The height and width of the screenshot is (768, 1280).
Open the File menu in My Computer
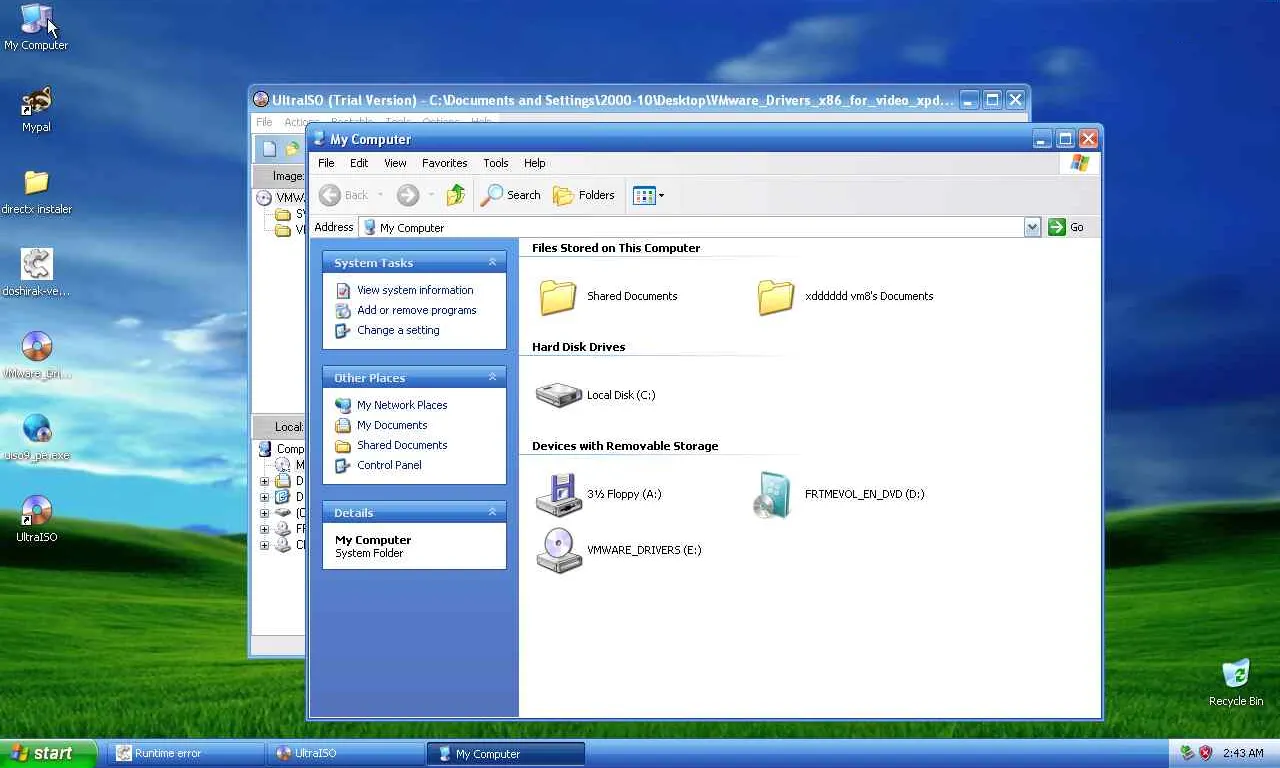(x=326, y=163)
